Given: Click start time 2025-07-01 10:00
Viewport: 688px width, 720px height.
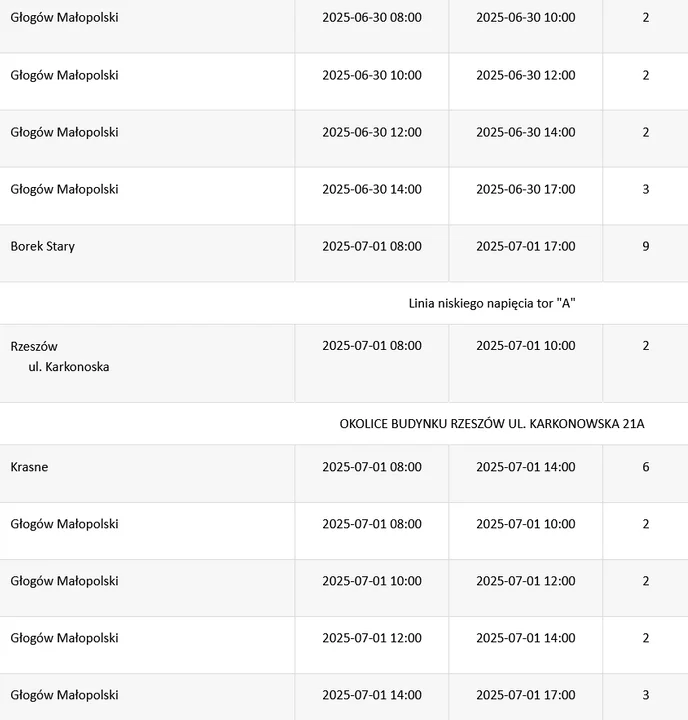Looking at the screenshot, I should click(x=372, y=581).
